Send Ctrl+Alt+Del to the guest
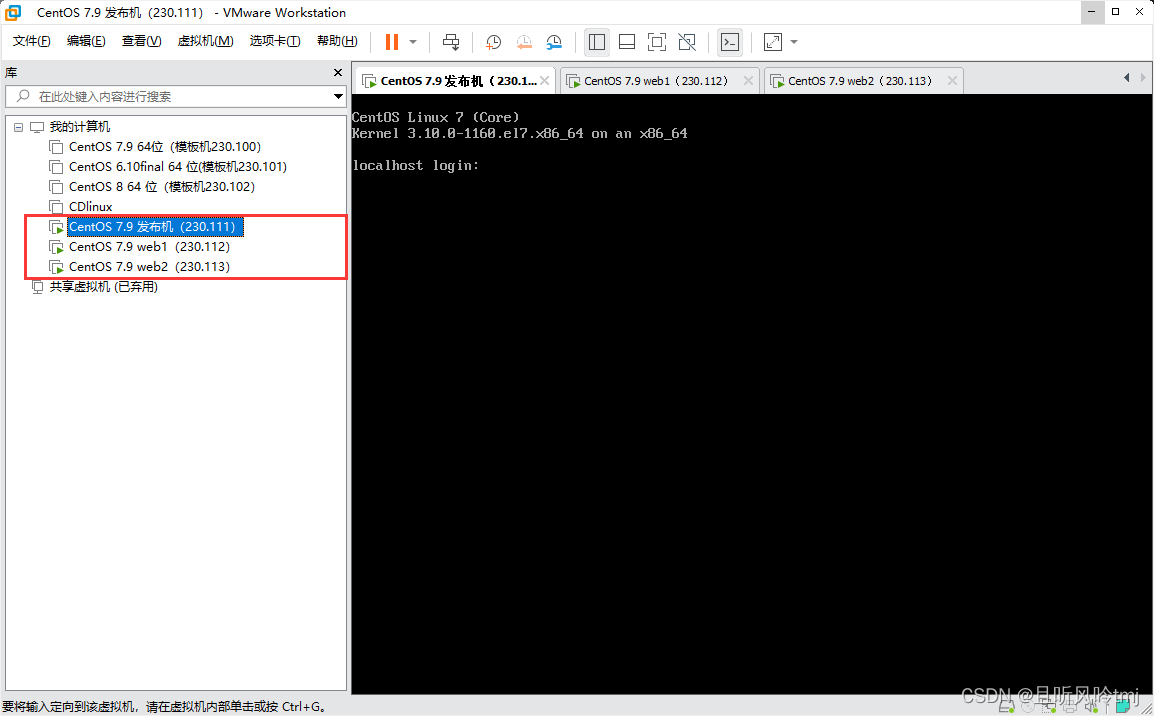Screen dimensions: 1154x716 (x=451, y=42)
